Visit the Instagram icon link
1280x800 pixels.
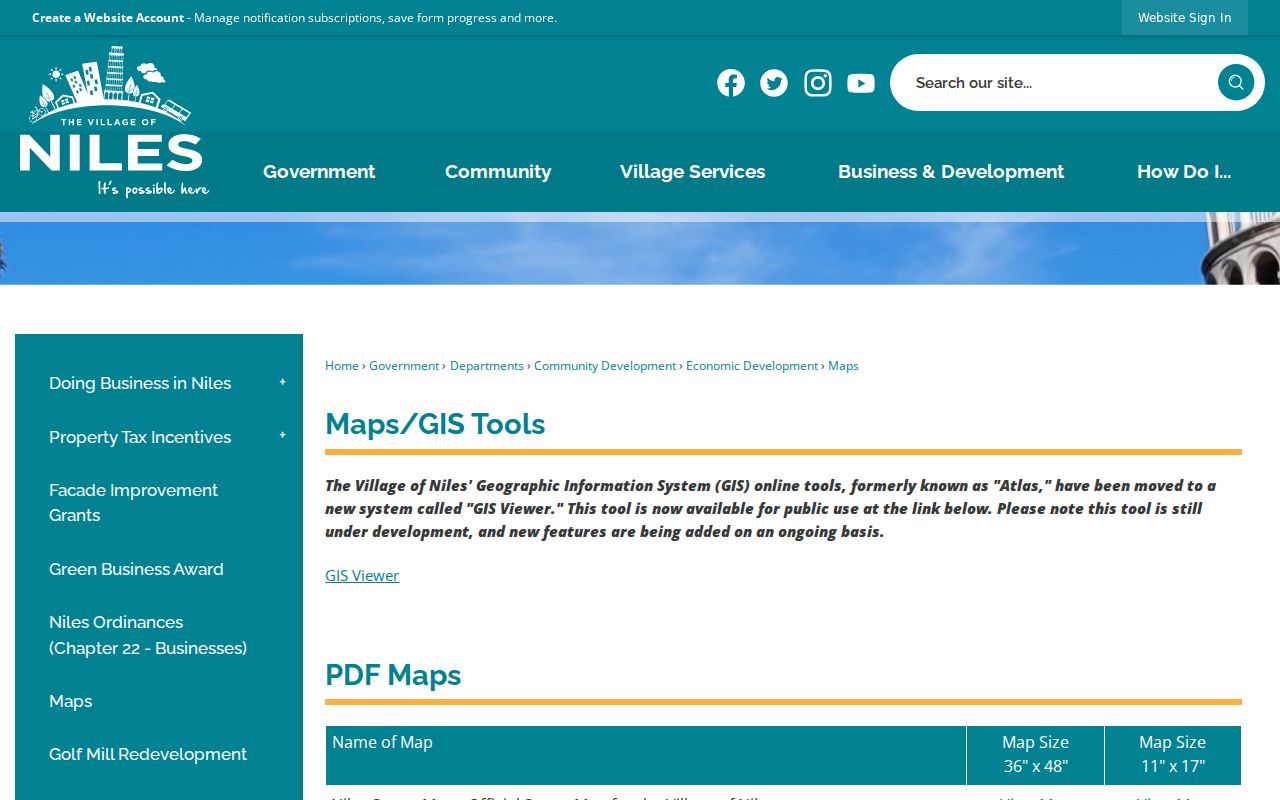point(818,83)
